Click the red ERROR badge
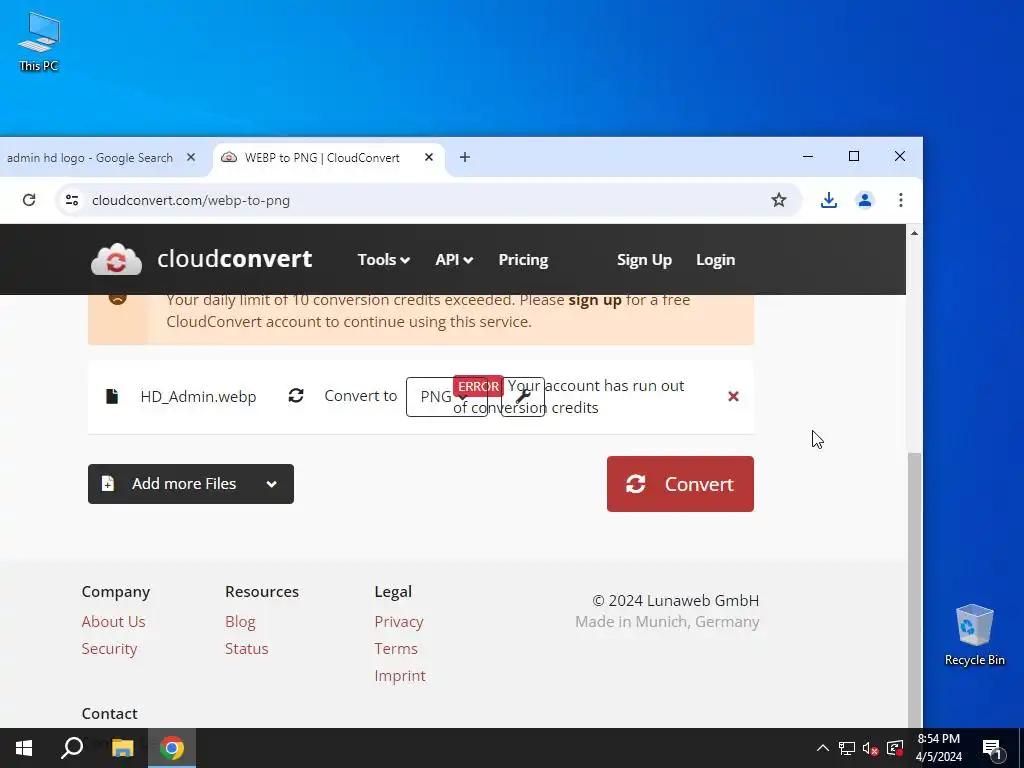The width and height of the screenshot is (1024, 768). point(478,386)
